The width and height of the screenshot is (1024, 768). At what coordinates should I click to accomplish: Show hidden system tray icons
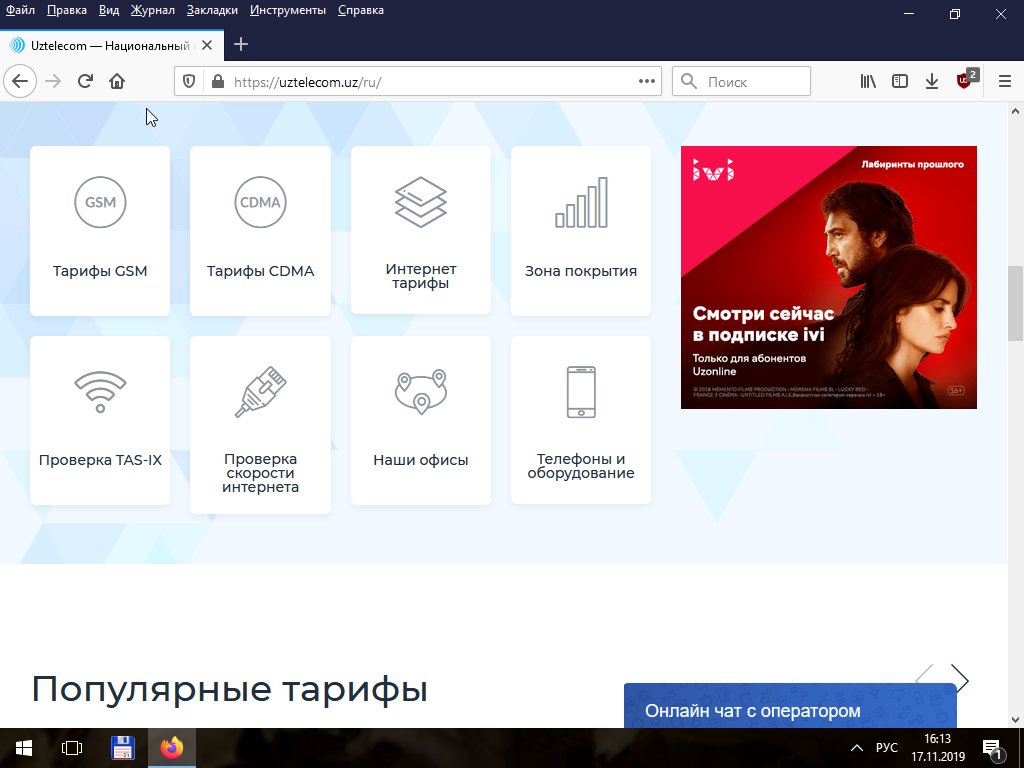[857, 748]
